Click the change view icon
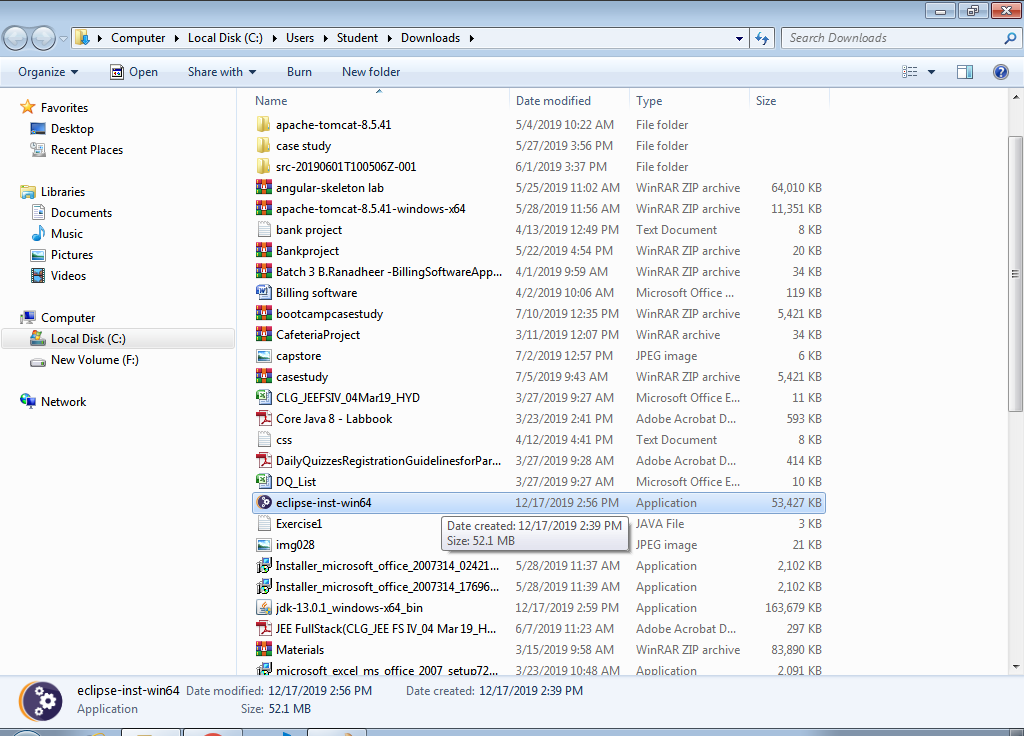This screenshot has width=1024, height=736. pyautogui.click(x=909, y=72)
